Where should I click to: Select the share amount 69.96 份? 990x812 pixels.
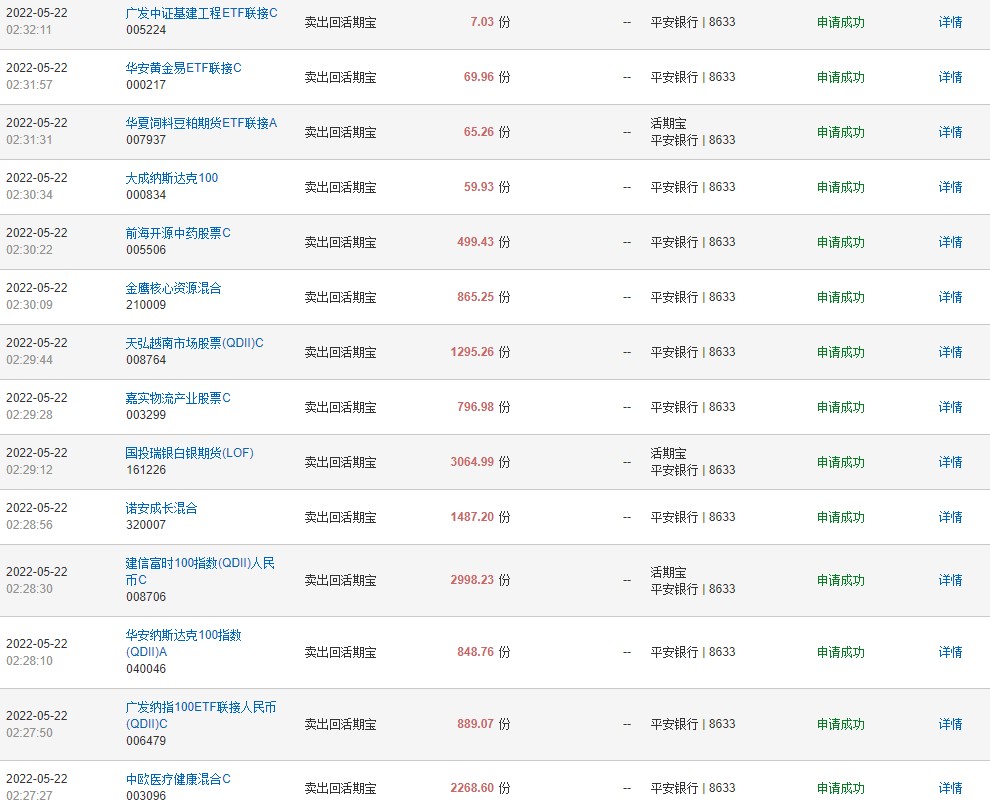[x=487, y=77]
